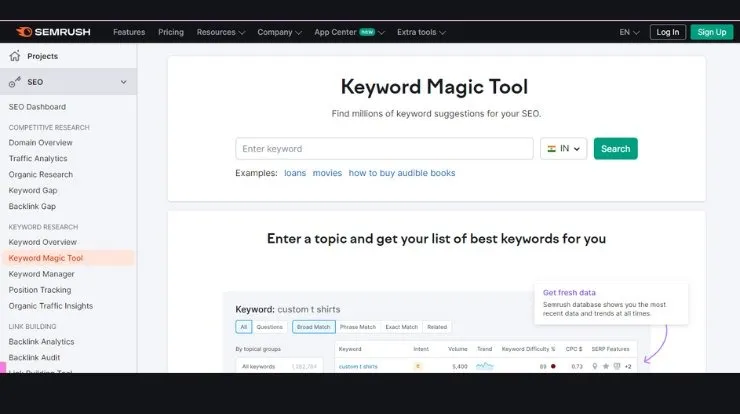Click 'Get fresh data' heading
Screen dimensions: 740x414
(x=569, y=293)
